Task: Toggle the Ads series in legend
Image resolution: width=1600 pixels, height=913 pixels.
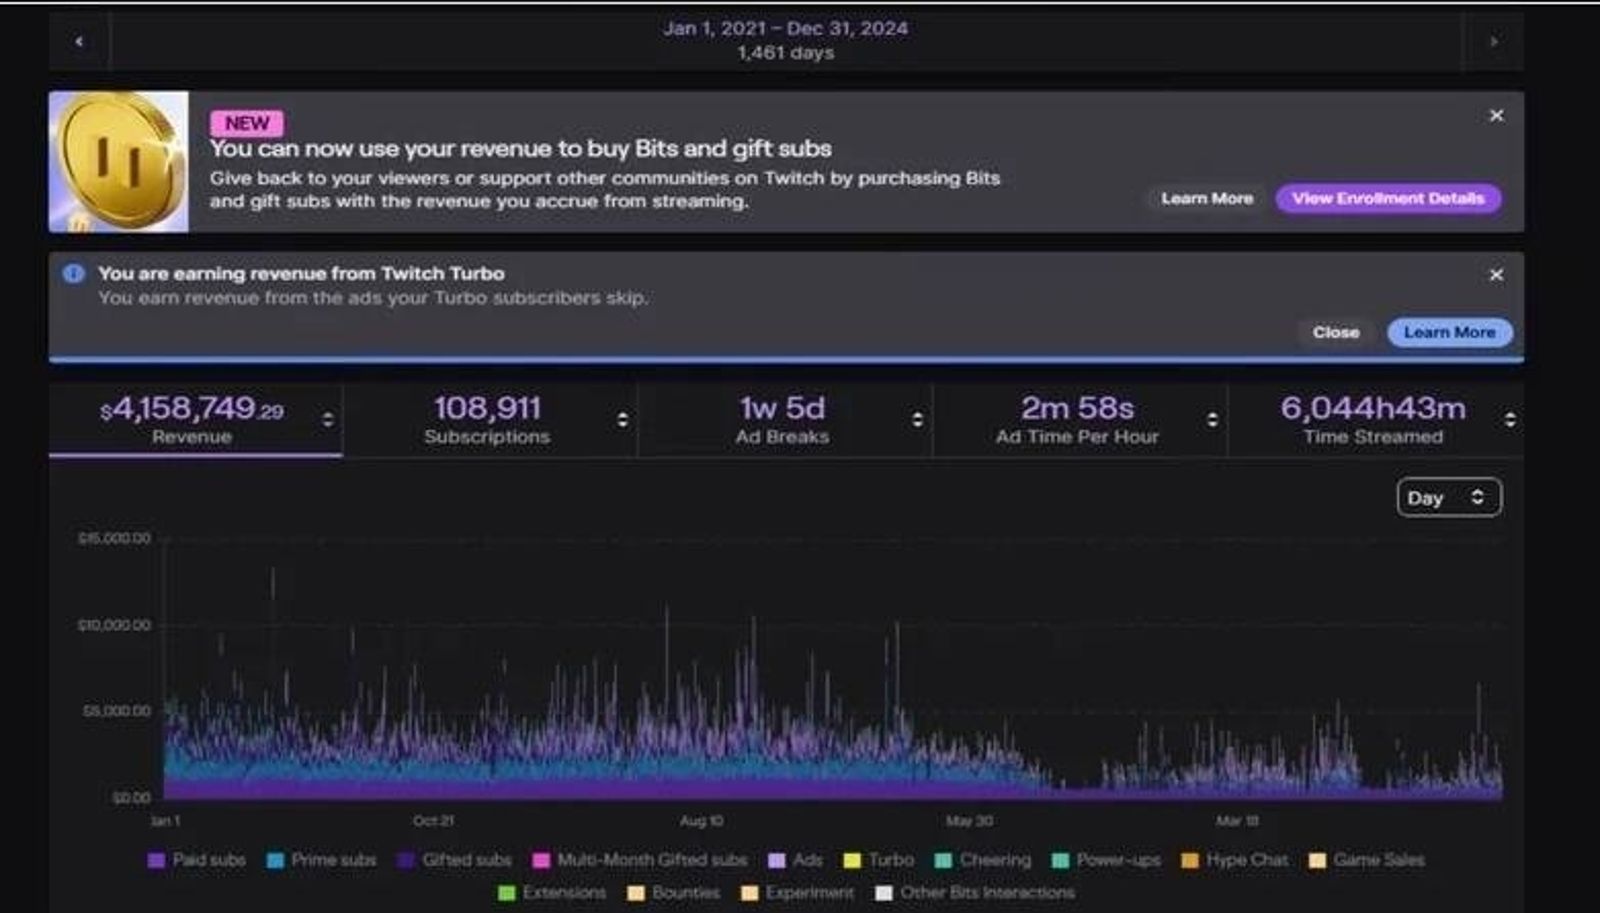Action: coord(796,860)
